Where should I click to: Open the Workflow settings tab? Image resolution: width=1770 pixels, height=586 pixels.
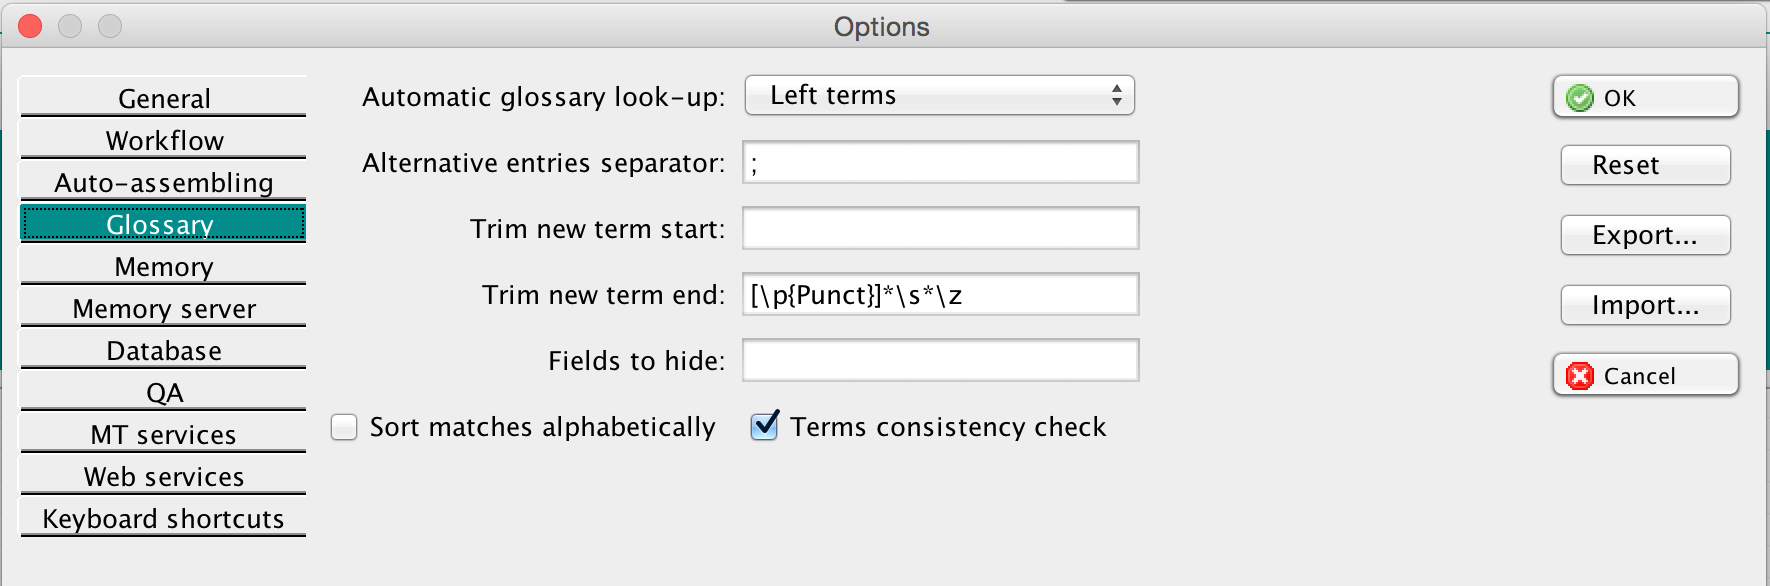164,141
